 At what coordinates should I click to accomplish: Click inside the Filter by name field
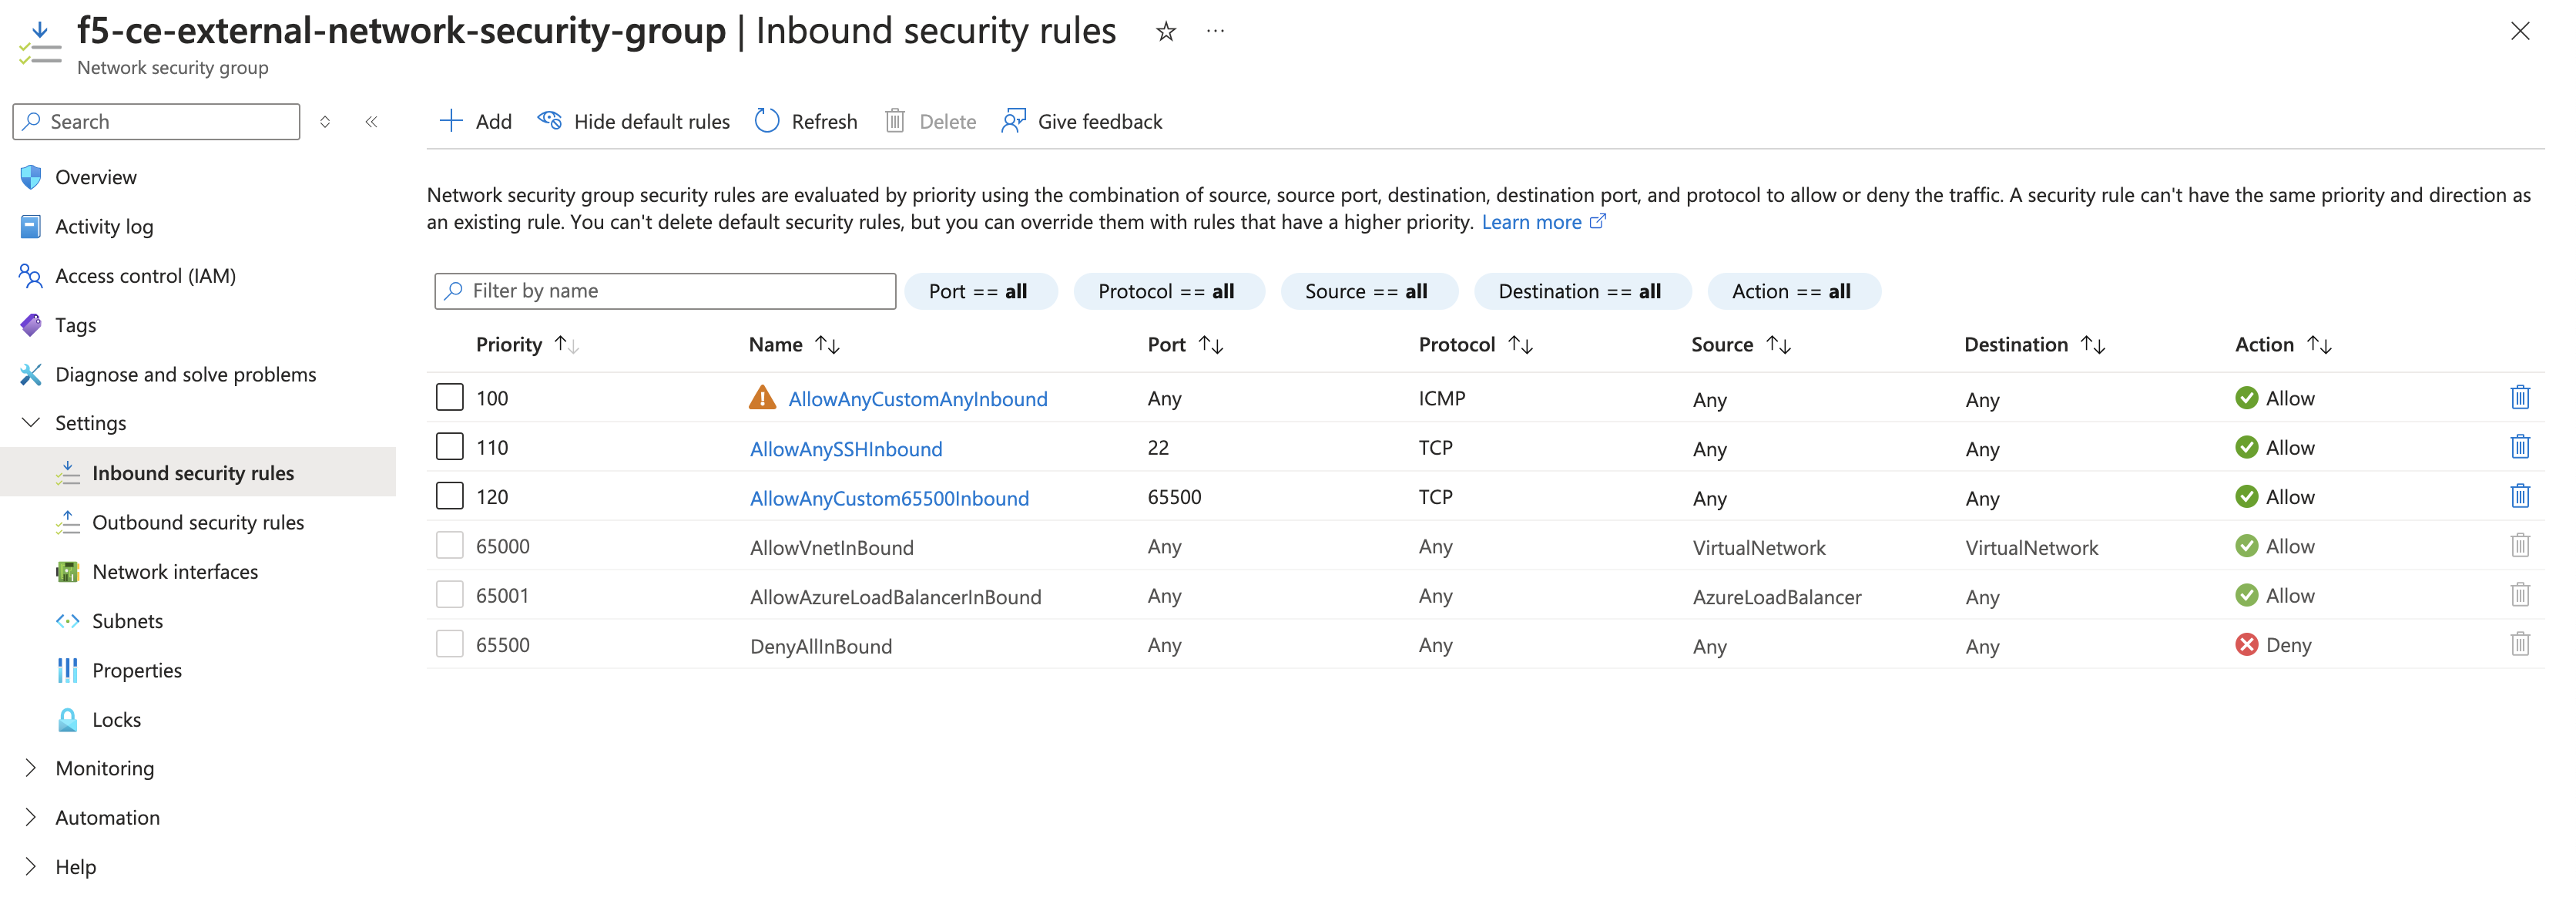coord(665,291)
